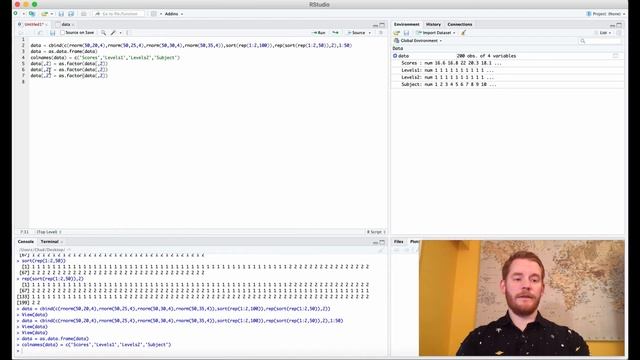Click the Load workspace folder icon
This screenshot has width=640, height=360.
coord(396,33)
